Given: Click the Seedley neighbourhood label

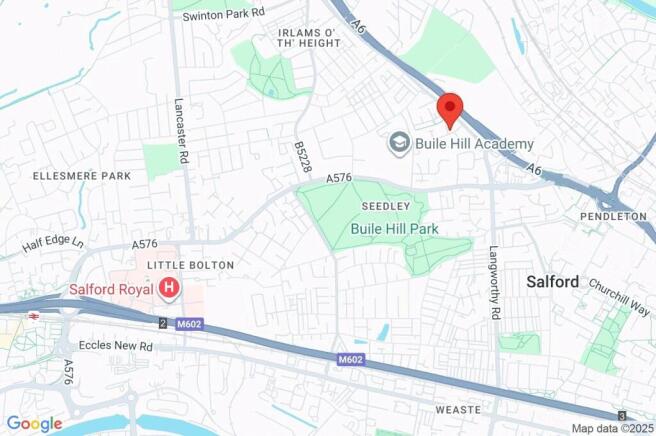Looking at the screenshot, I should tap(386, 206).
